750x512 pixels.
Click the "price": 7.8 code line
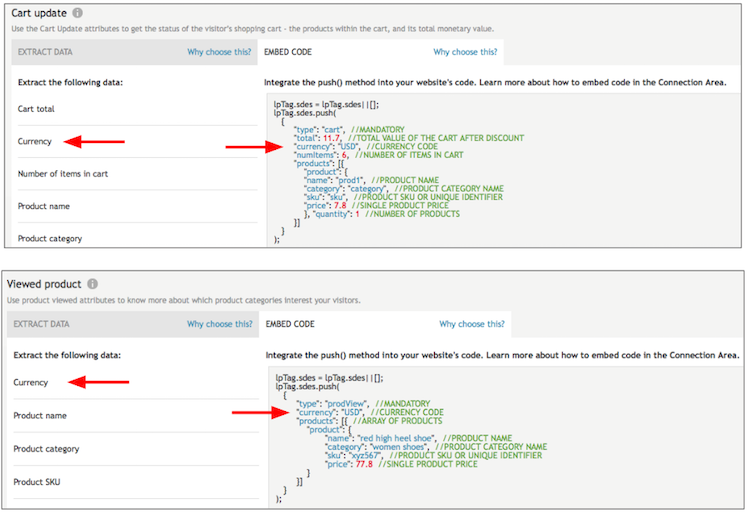pyautogui.click(x=376, y=205)
